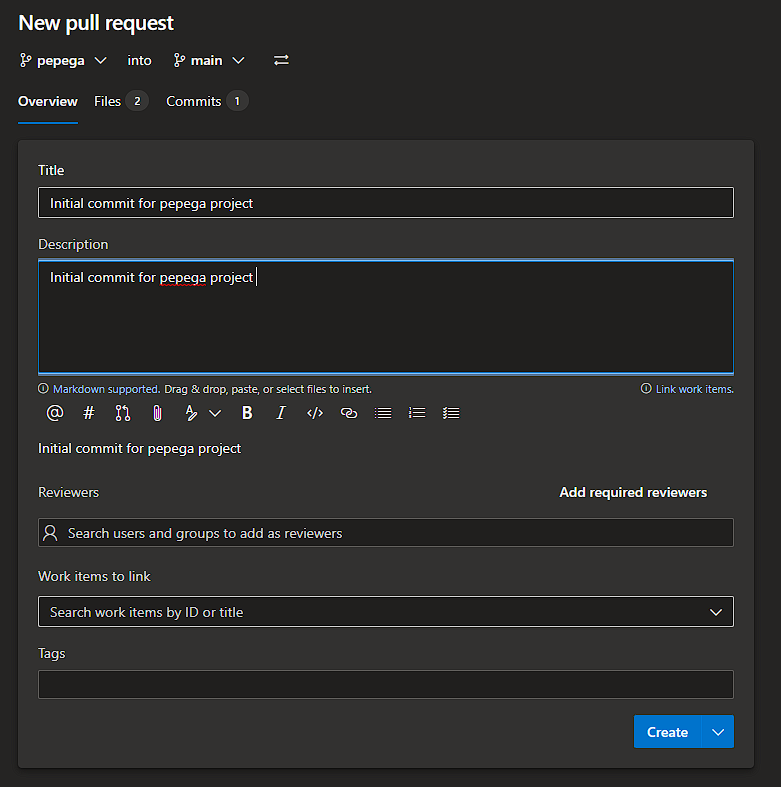Click the Create button

(x=667, y=732)
